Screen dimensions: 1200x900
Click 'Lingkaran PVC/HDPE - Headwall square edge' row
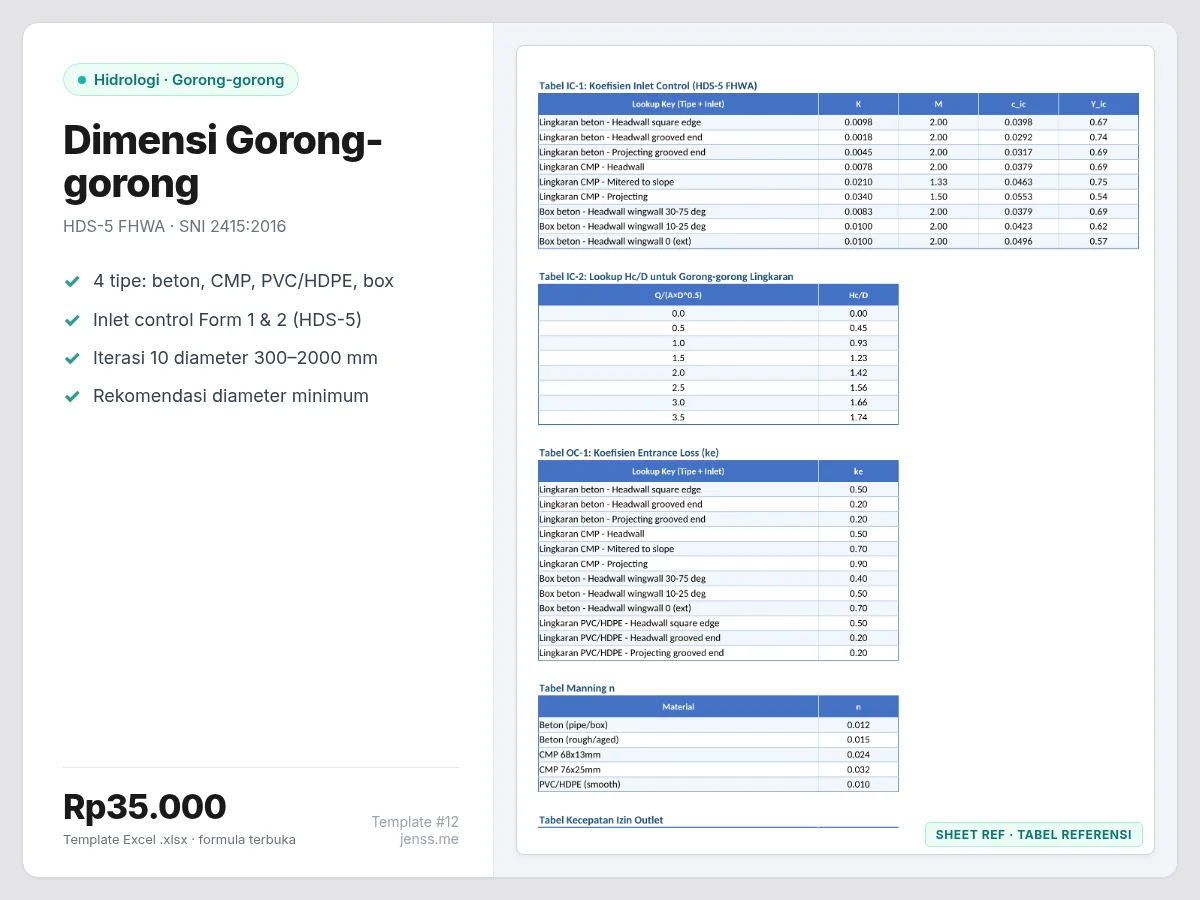point(718,623)
